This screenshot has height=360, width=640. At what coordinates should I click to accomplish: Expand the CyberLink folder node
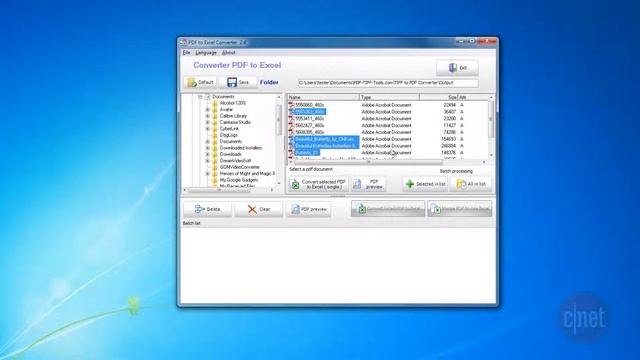207,129
